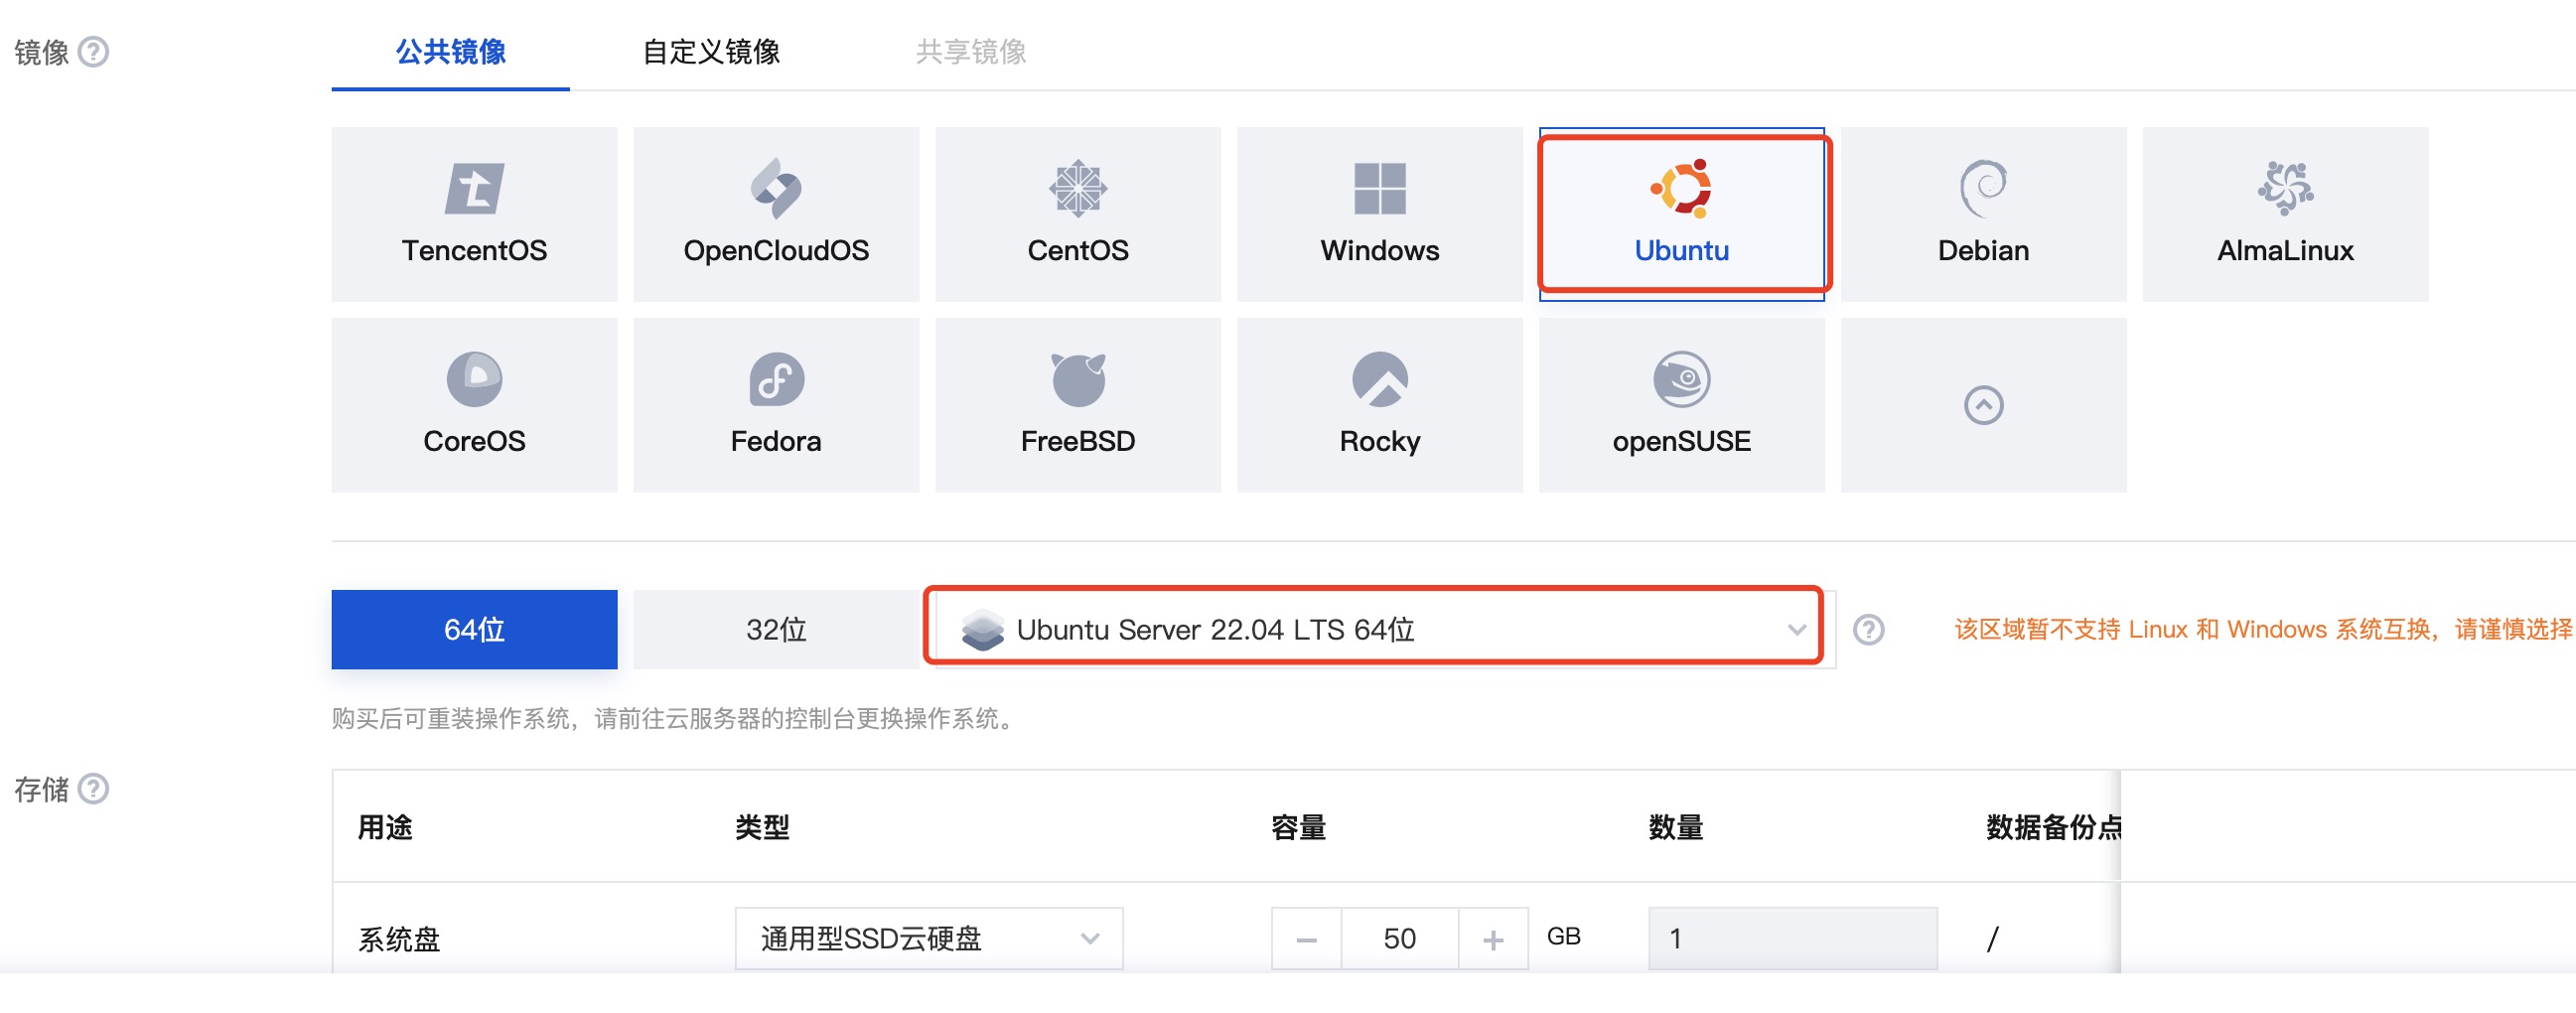The height and width of the screenshot is (1013, 2576).
Task: Click the system disk capacity field showing 50
Action: 1399,939
